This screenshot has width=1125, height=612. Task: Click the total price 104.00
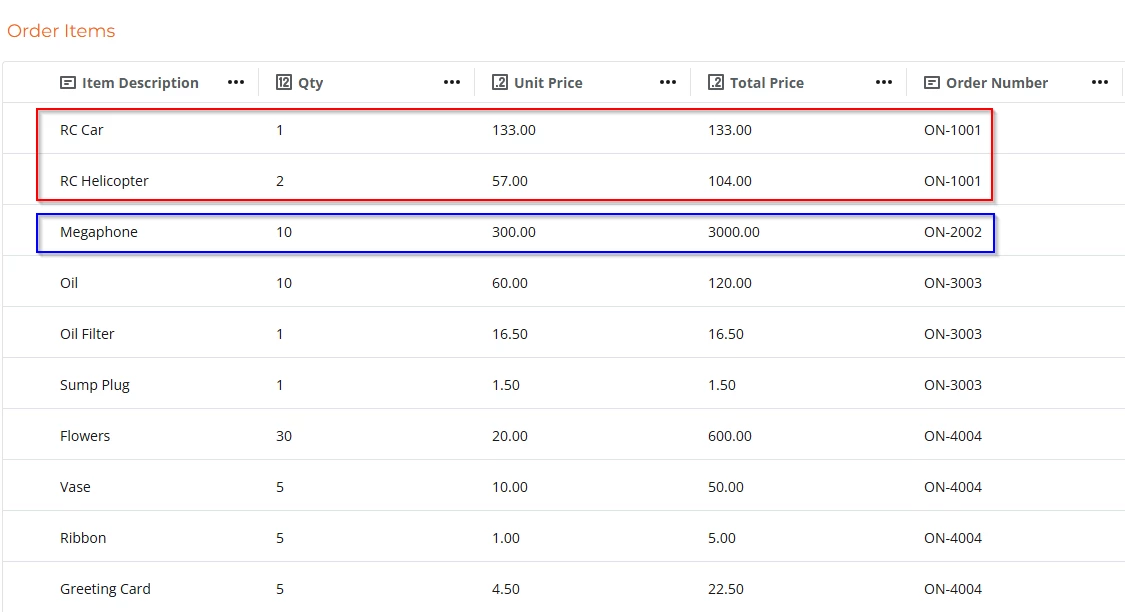(x=730, y=181)
